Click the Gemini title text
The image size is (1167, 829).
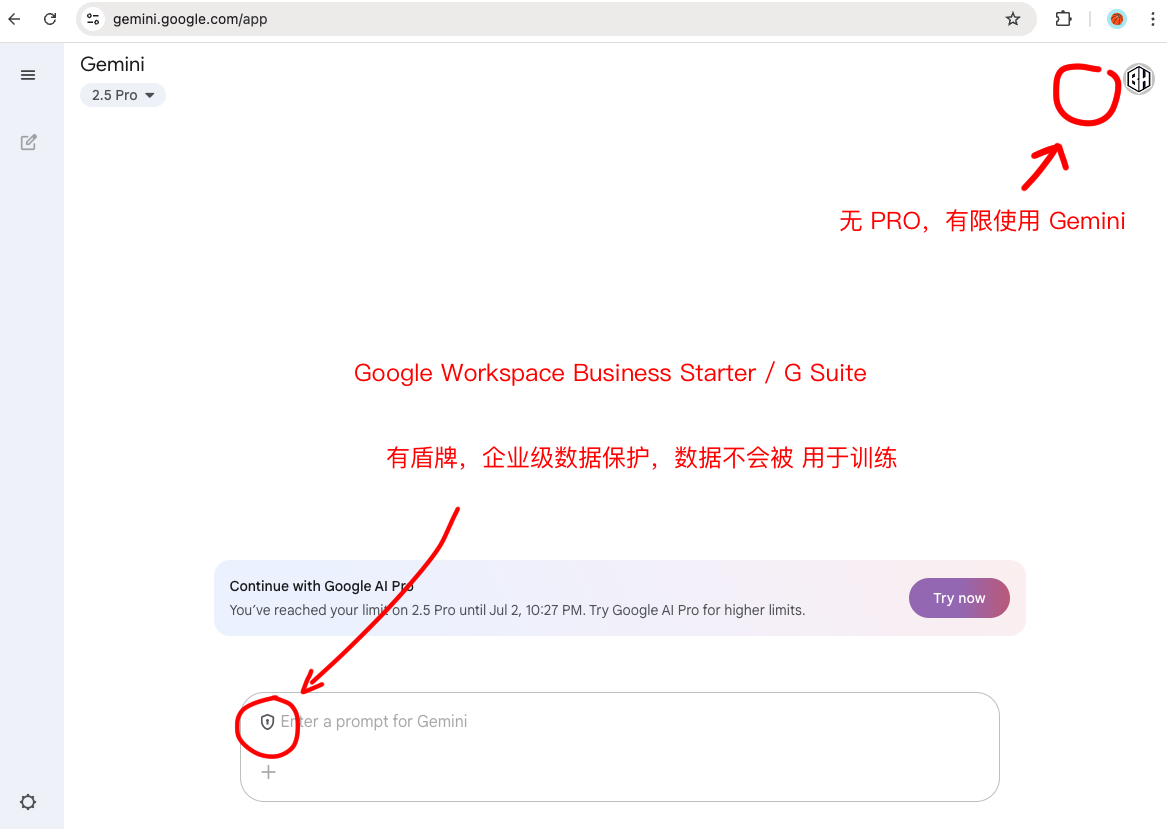point(112,64)
